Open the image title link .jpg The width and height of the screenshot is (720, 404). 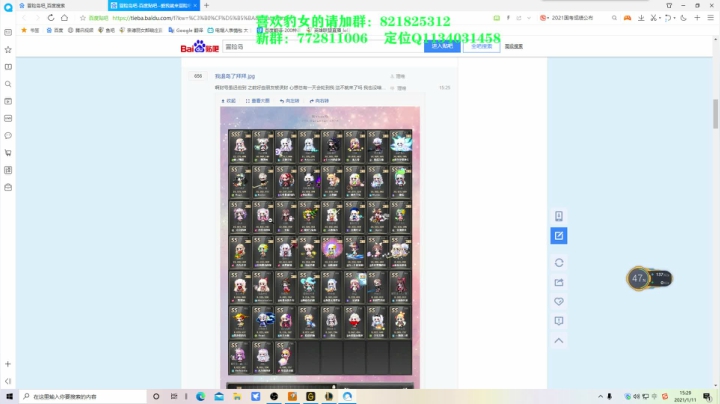pos(235,76)
